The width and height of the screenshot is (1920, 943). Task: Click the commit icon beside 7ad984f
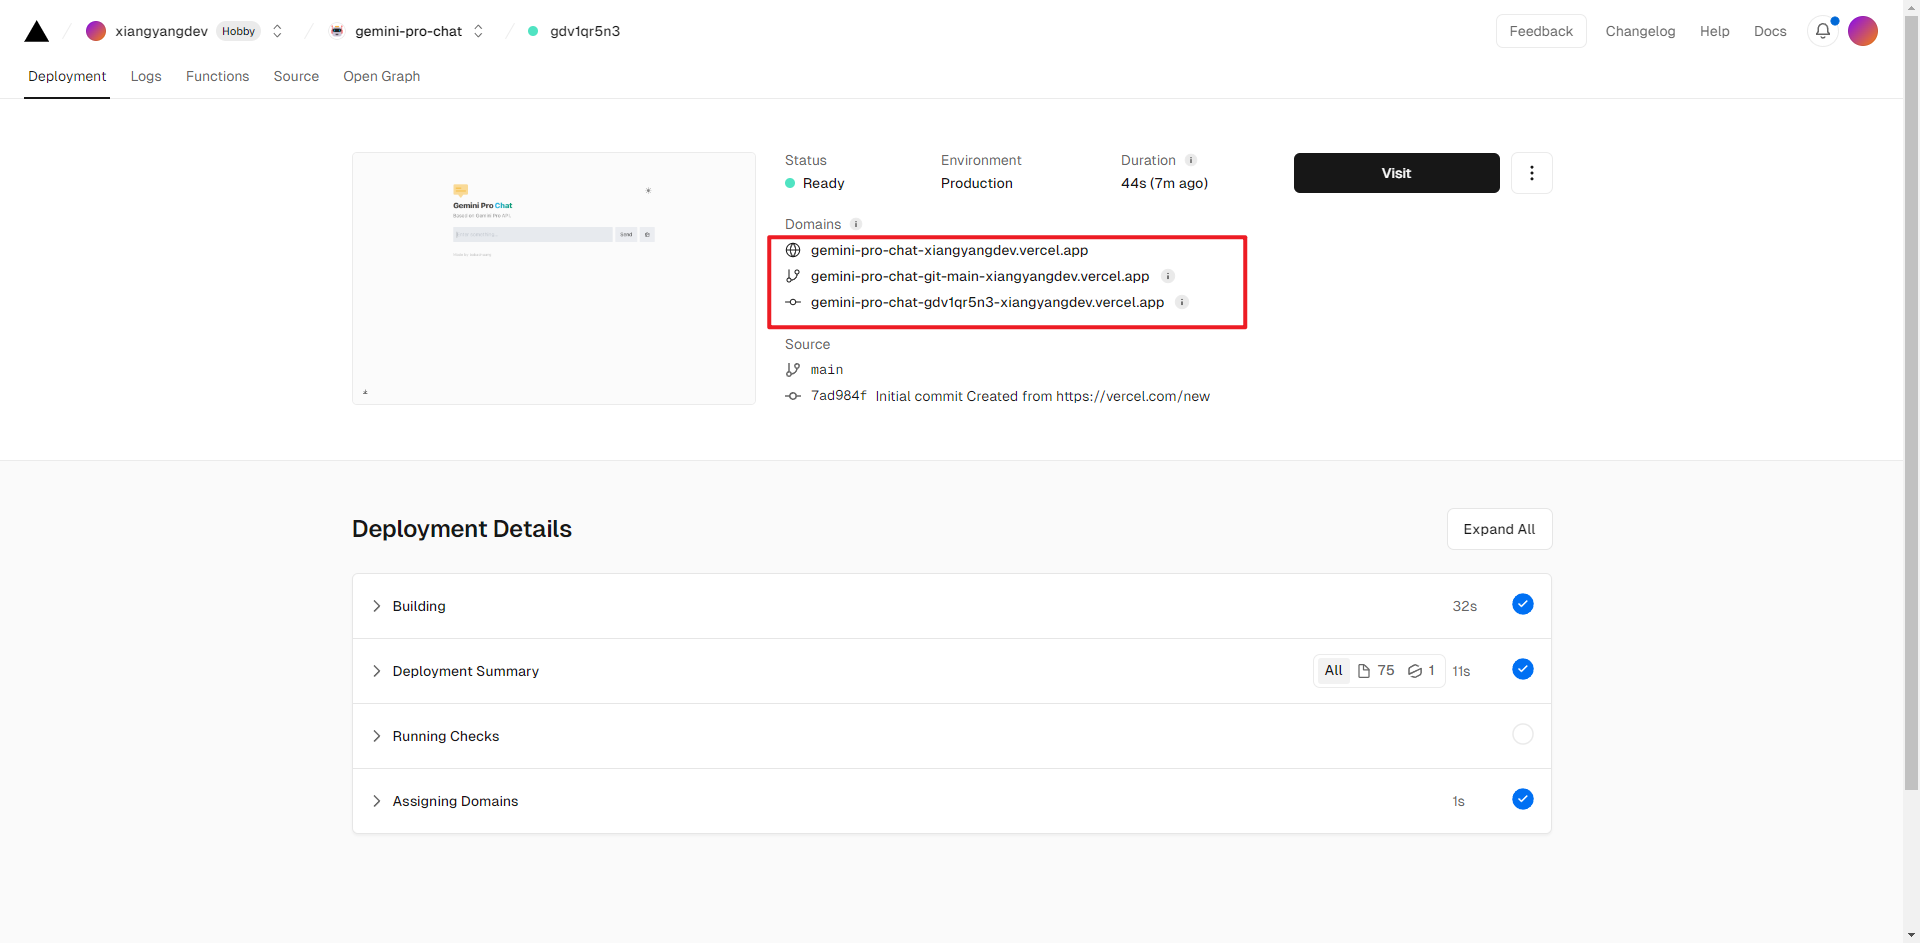pyautogui.click(x=793, y=396)
